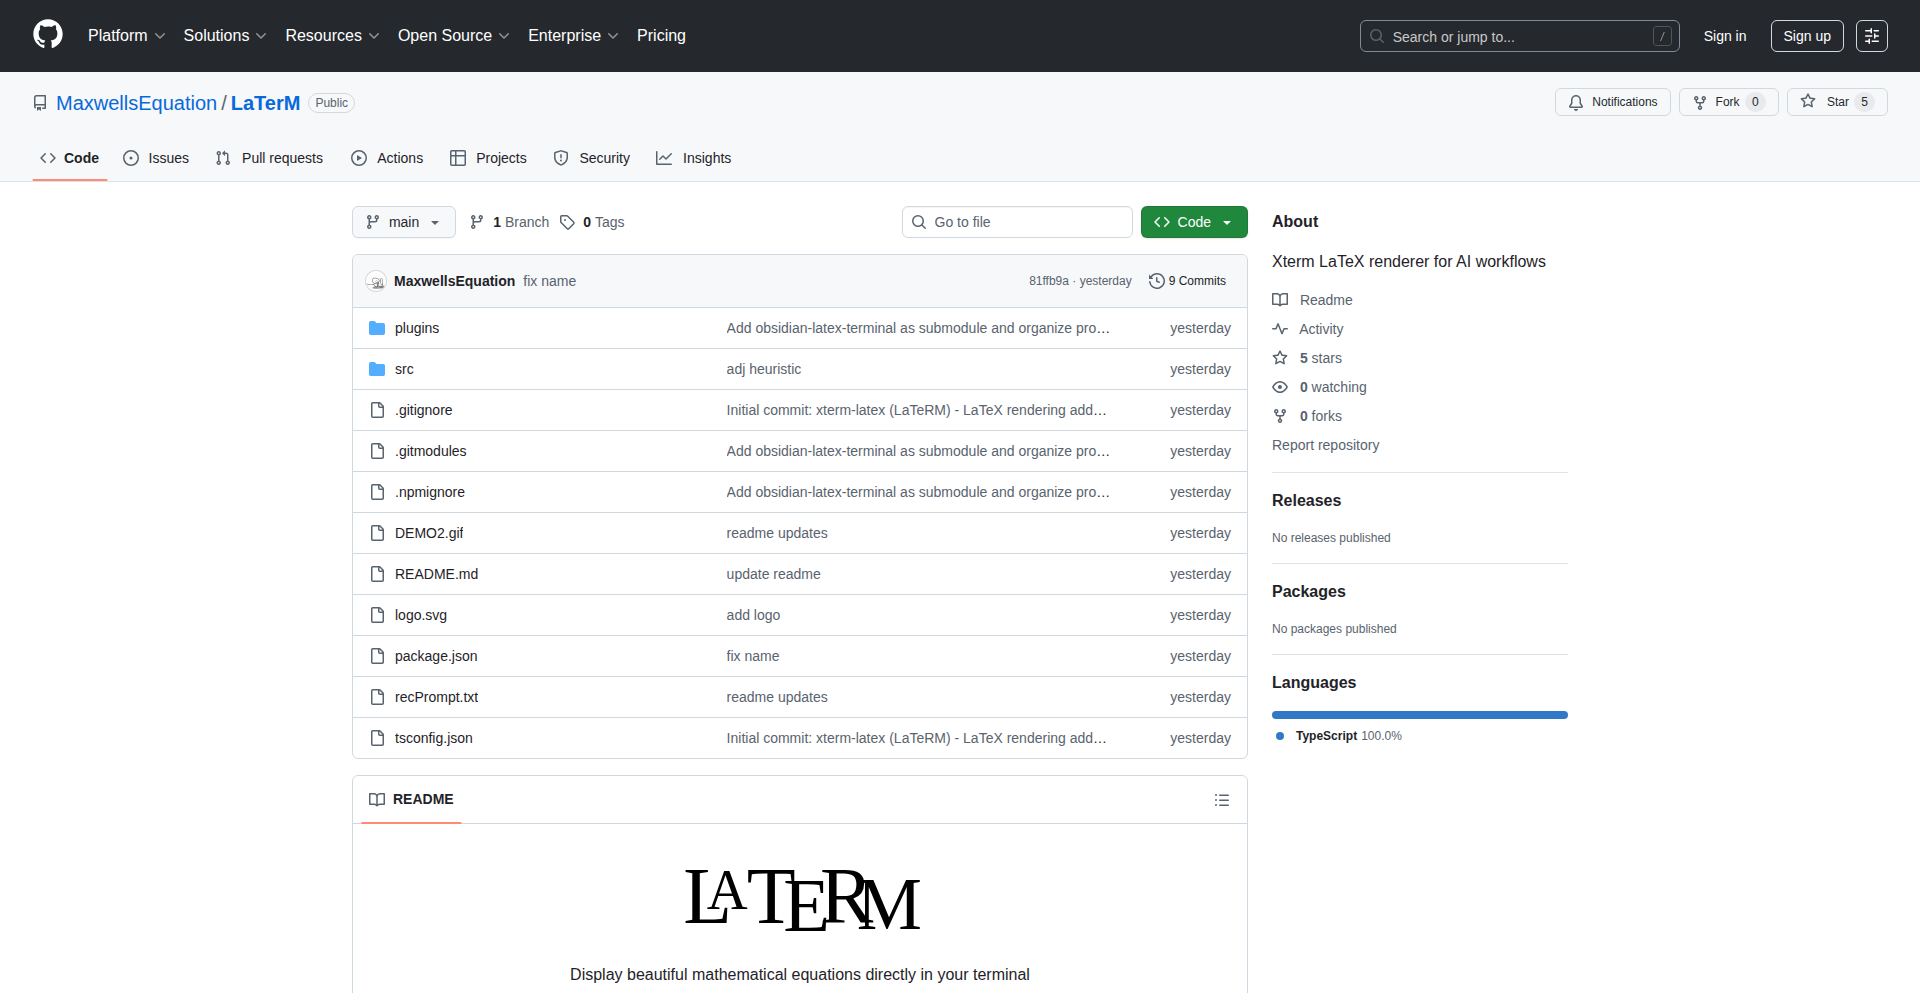Click the Report repository link
Screen dimensions: 1920x993
1325,445
